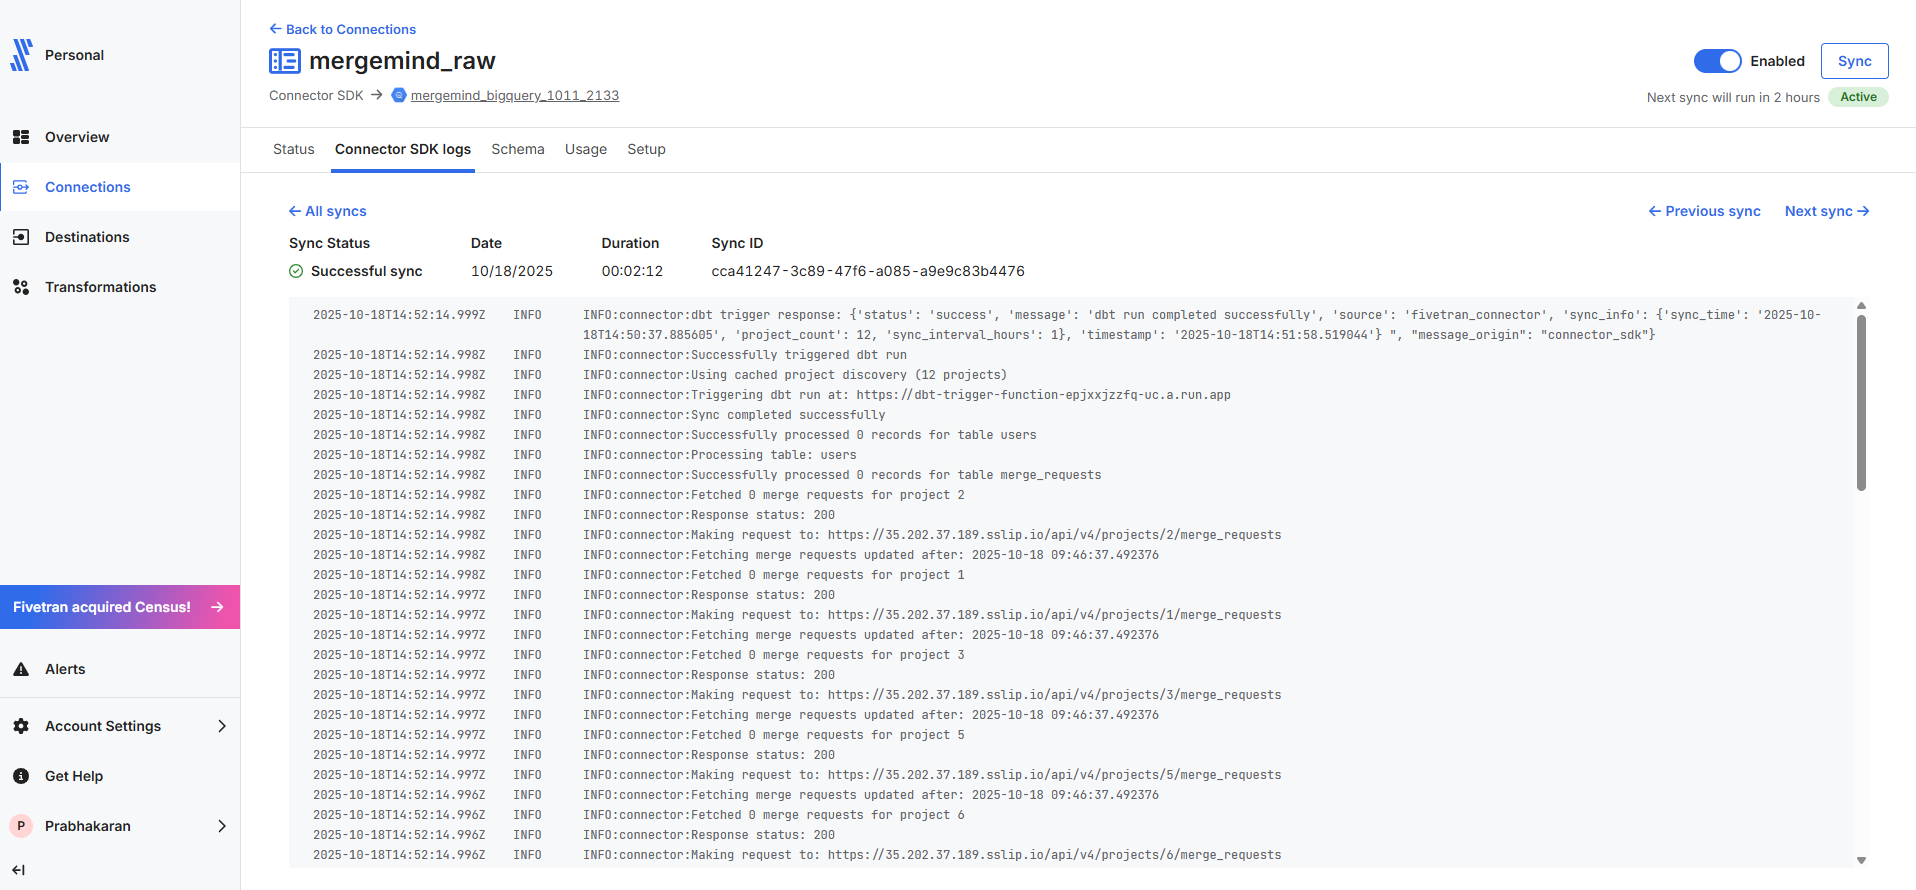
Task: Click the mergemind_raw connector icon
Action: (285, 61)
